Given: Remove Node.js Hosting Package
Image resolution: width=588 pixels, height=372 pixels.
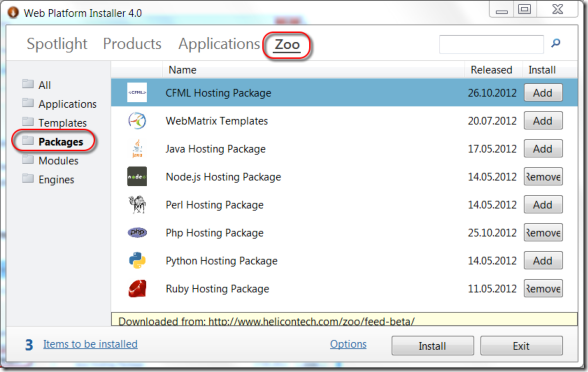Looking at the screenshot, I should (x=543, y=177).
